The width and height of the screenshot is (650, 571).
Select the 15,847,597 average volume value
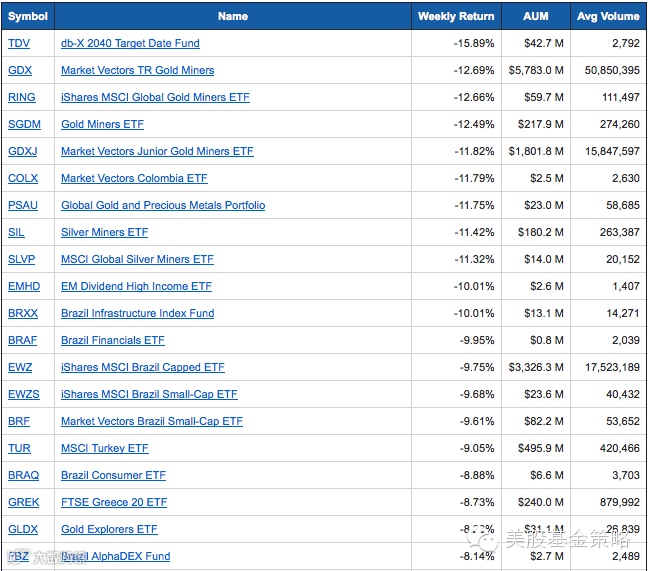[612, 151]
